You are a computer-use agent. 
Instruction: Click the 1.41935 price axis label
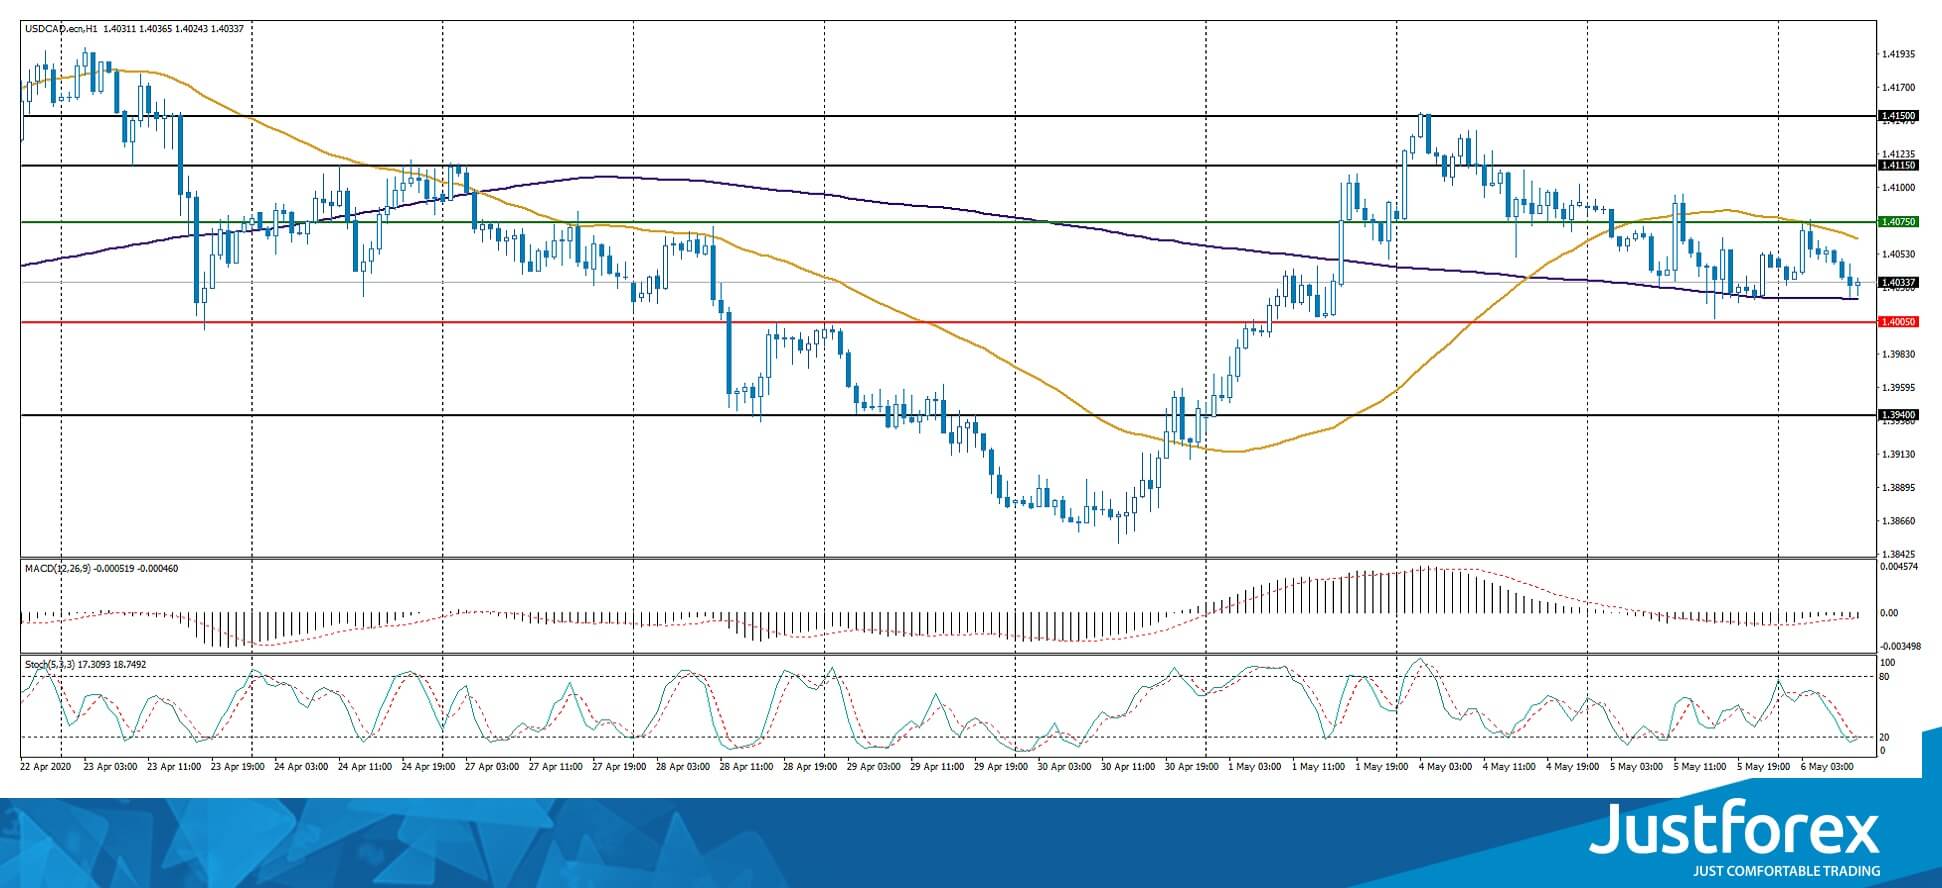pyautogui.click(x=1898, y=54)
